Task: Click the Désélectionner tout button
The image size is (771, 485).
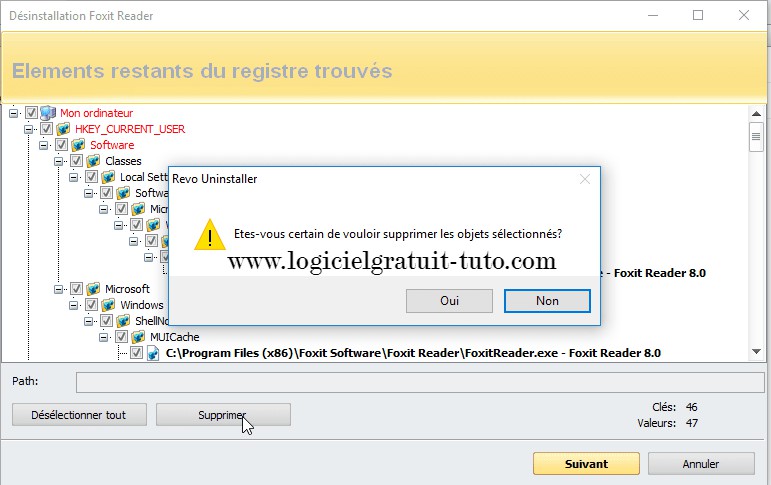Action: pyautogui.click(x=79, y=415)
